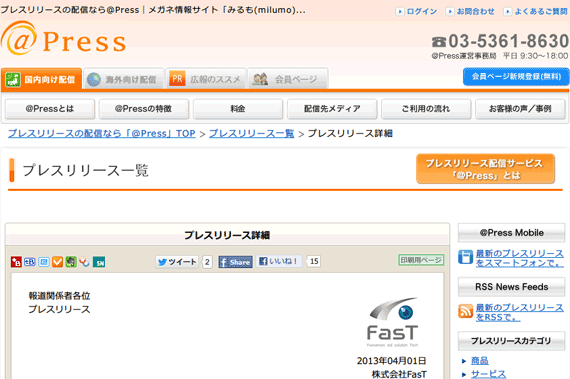The width and height of the screenshot is (570, 379).
Task: Click the よくあるご質問 arrow icon
Action: (x=507, y=12)
